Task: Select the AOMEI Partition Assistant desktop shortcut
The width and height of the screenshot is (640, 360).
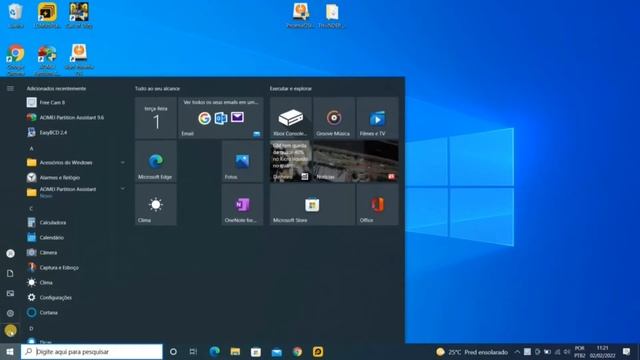Action: (x=47, y=60)
